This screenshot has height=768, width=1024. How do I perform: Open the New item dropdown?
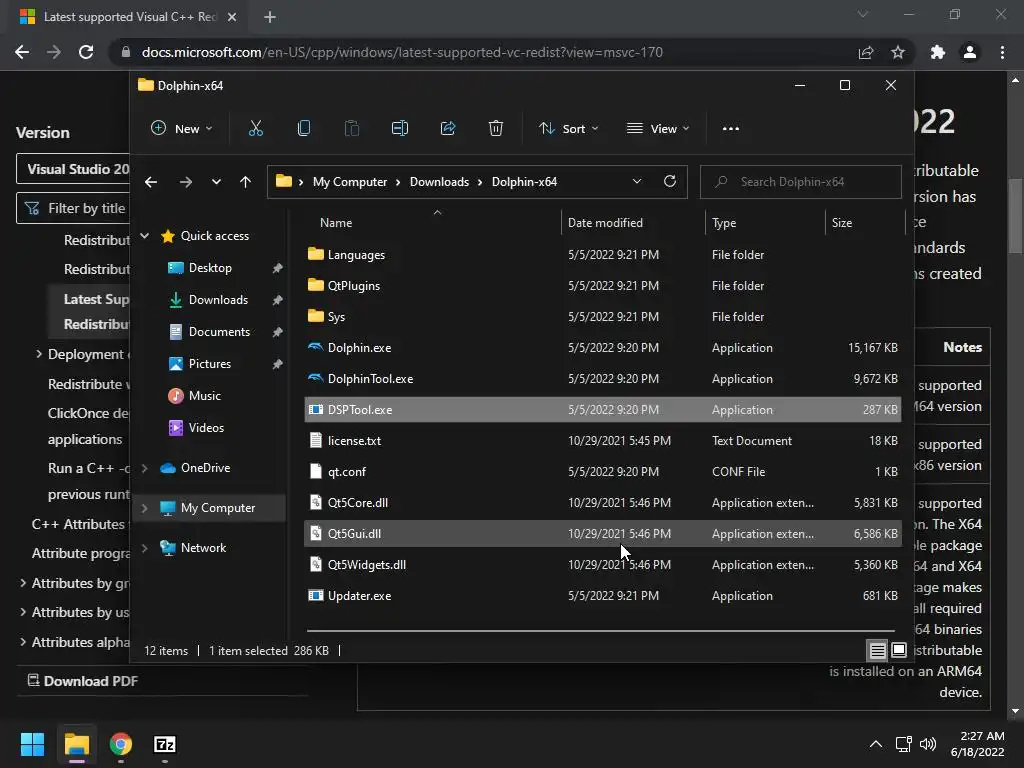click(182, 129)
